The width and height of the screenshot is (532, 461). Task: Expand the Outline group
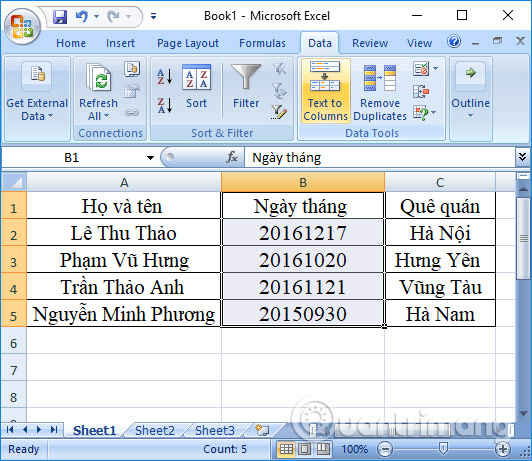tap(470, 91)
